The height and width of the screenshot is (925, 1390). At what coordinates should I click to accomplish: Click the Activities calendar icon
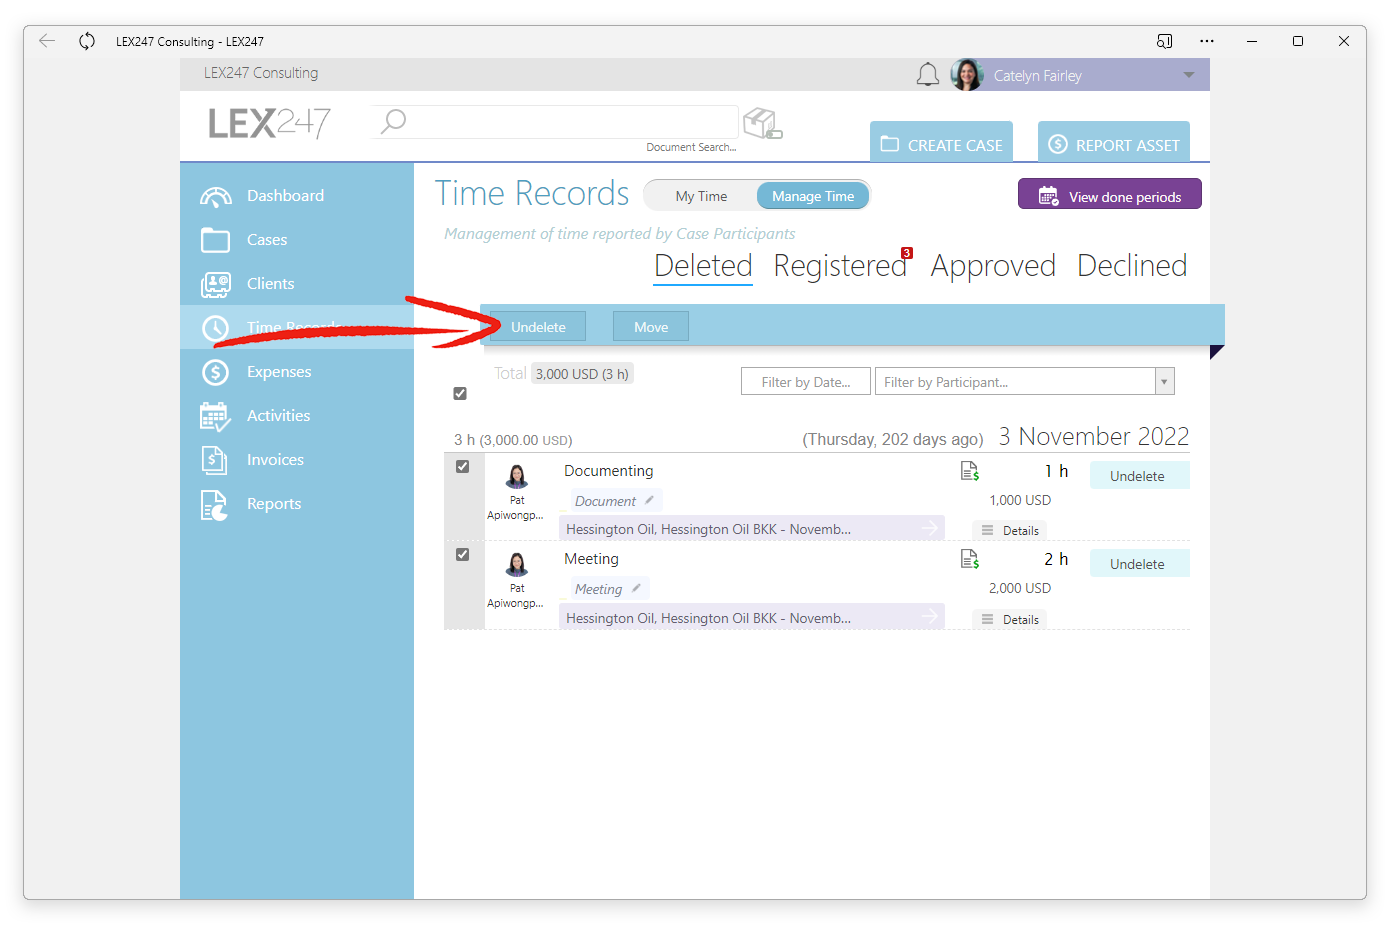pyautogui.click(x=215, y=416)
